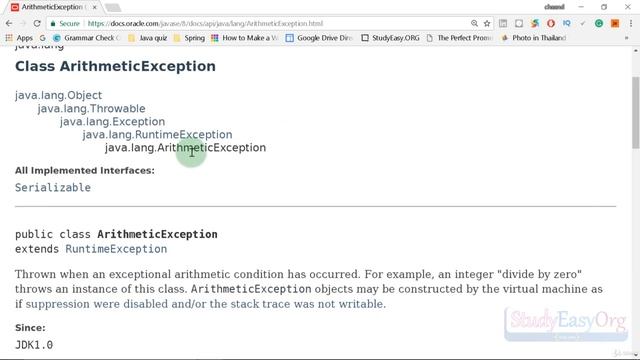Open the Photo in Thailand bookmark
640x360 pixels.
tap(533, 38)
